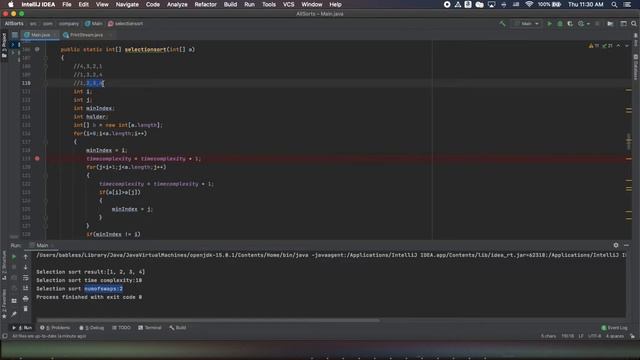Toggle scroll to end in Run console

pos(25,288)
